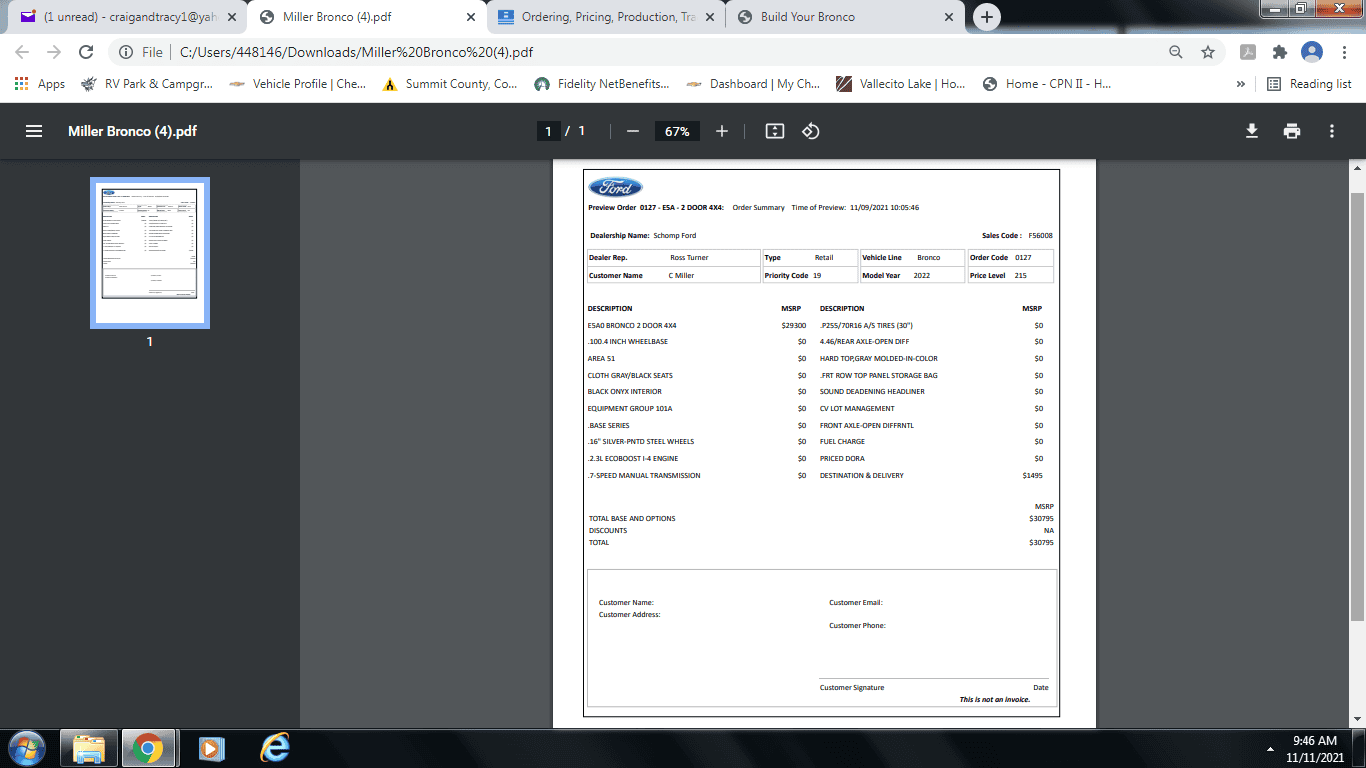Go back in browser history
1366x768 pixels.
click(22, 52)
